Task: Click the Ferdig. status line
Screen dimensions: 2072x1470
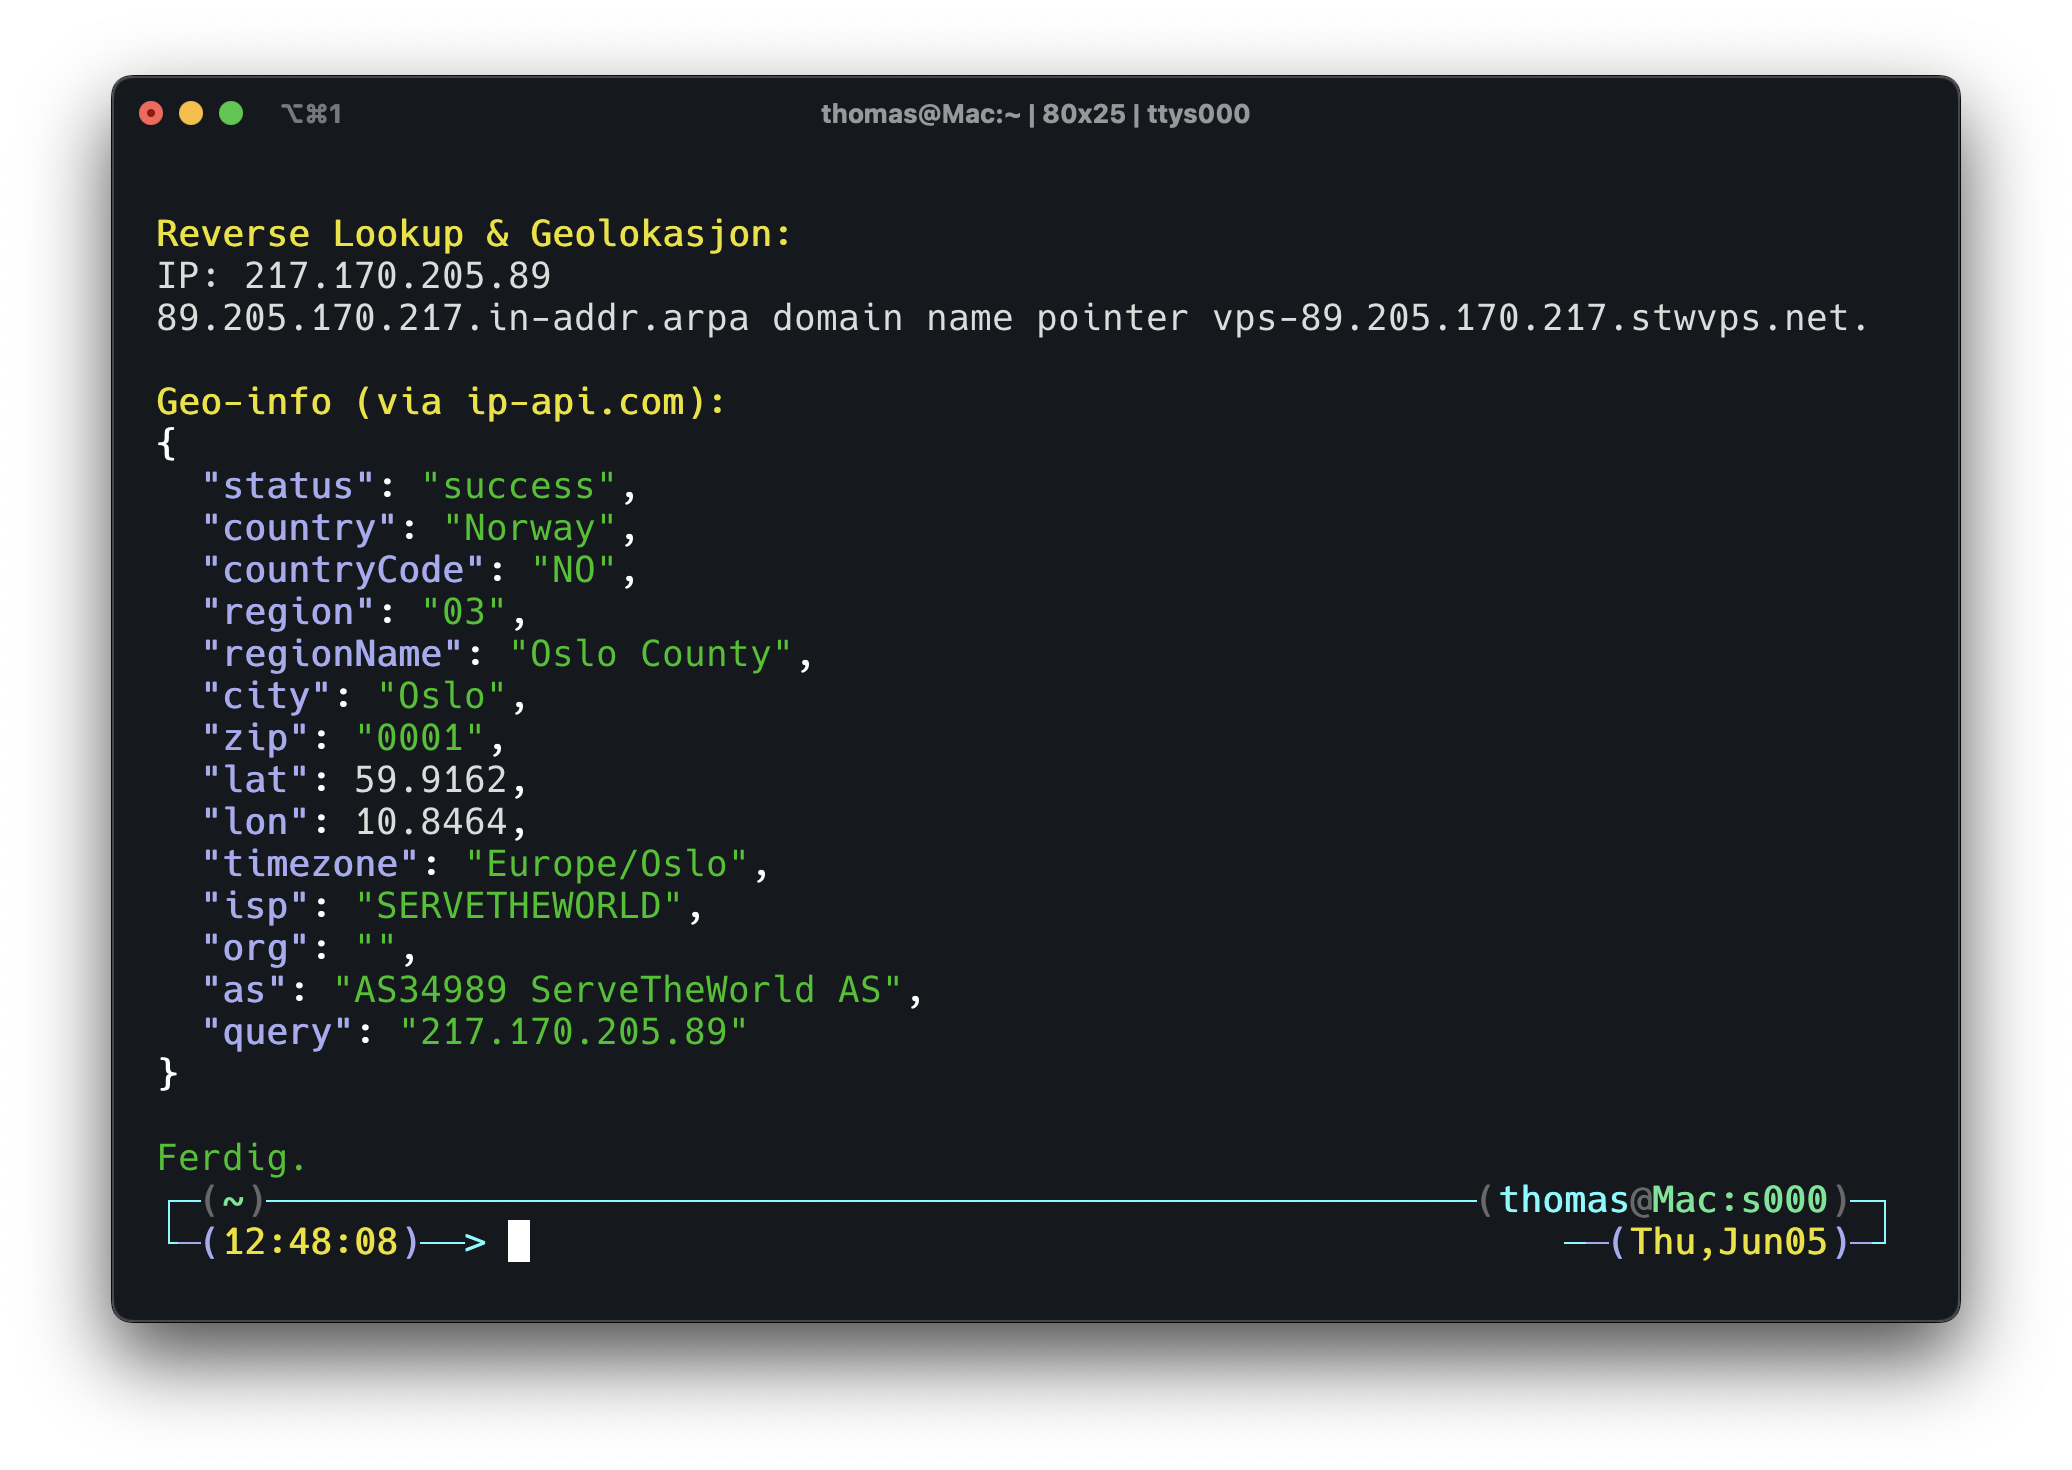Action: pyautogui.click(x=231, y=1156)
